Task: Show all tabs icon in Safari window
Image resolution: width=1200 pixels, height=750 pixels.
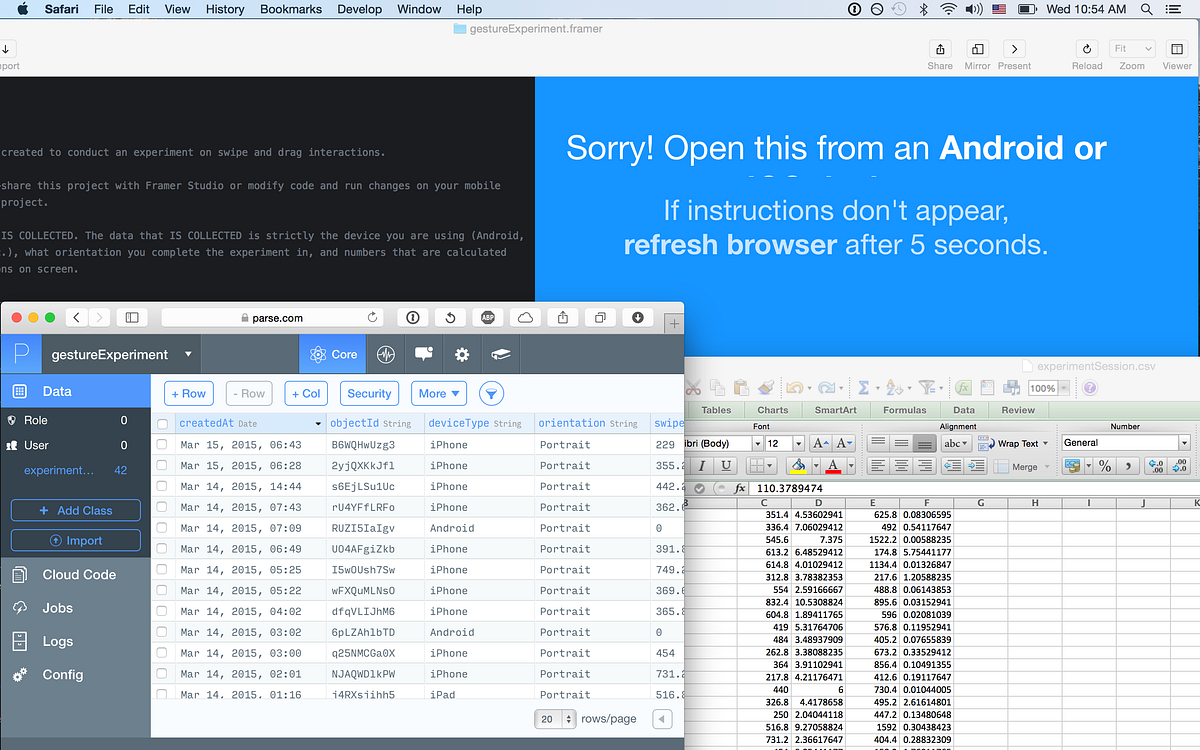Action: pos(600,317)
